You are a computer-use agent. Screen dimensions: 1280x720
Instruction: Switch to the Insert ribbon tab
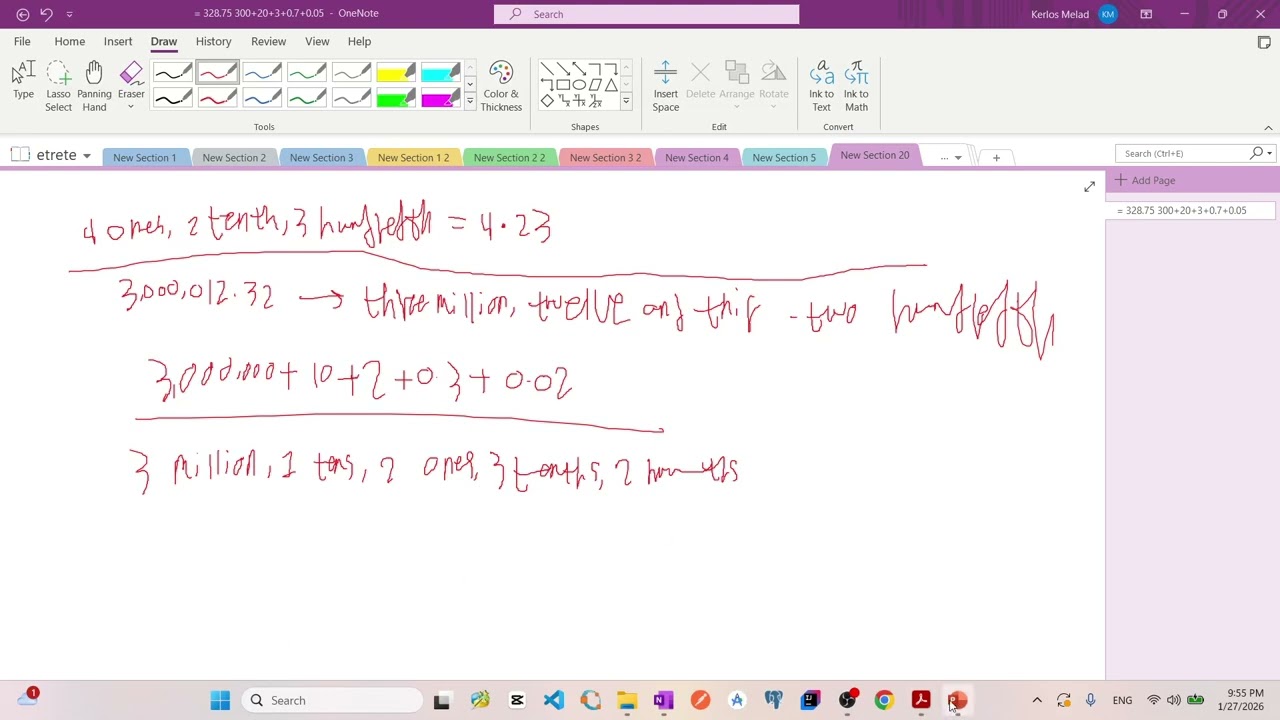118,42
